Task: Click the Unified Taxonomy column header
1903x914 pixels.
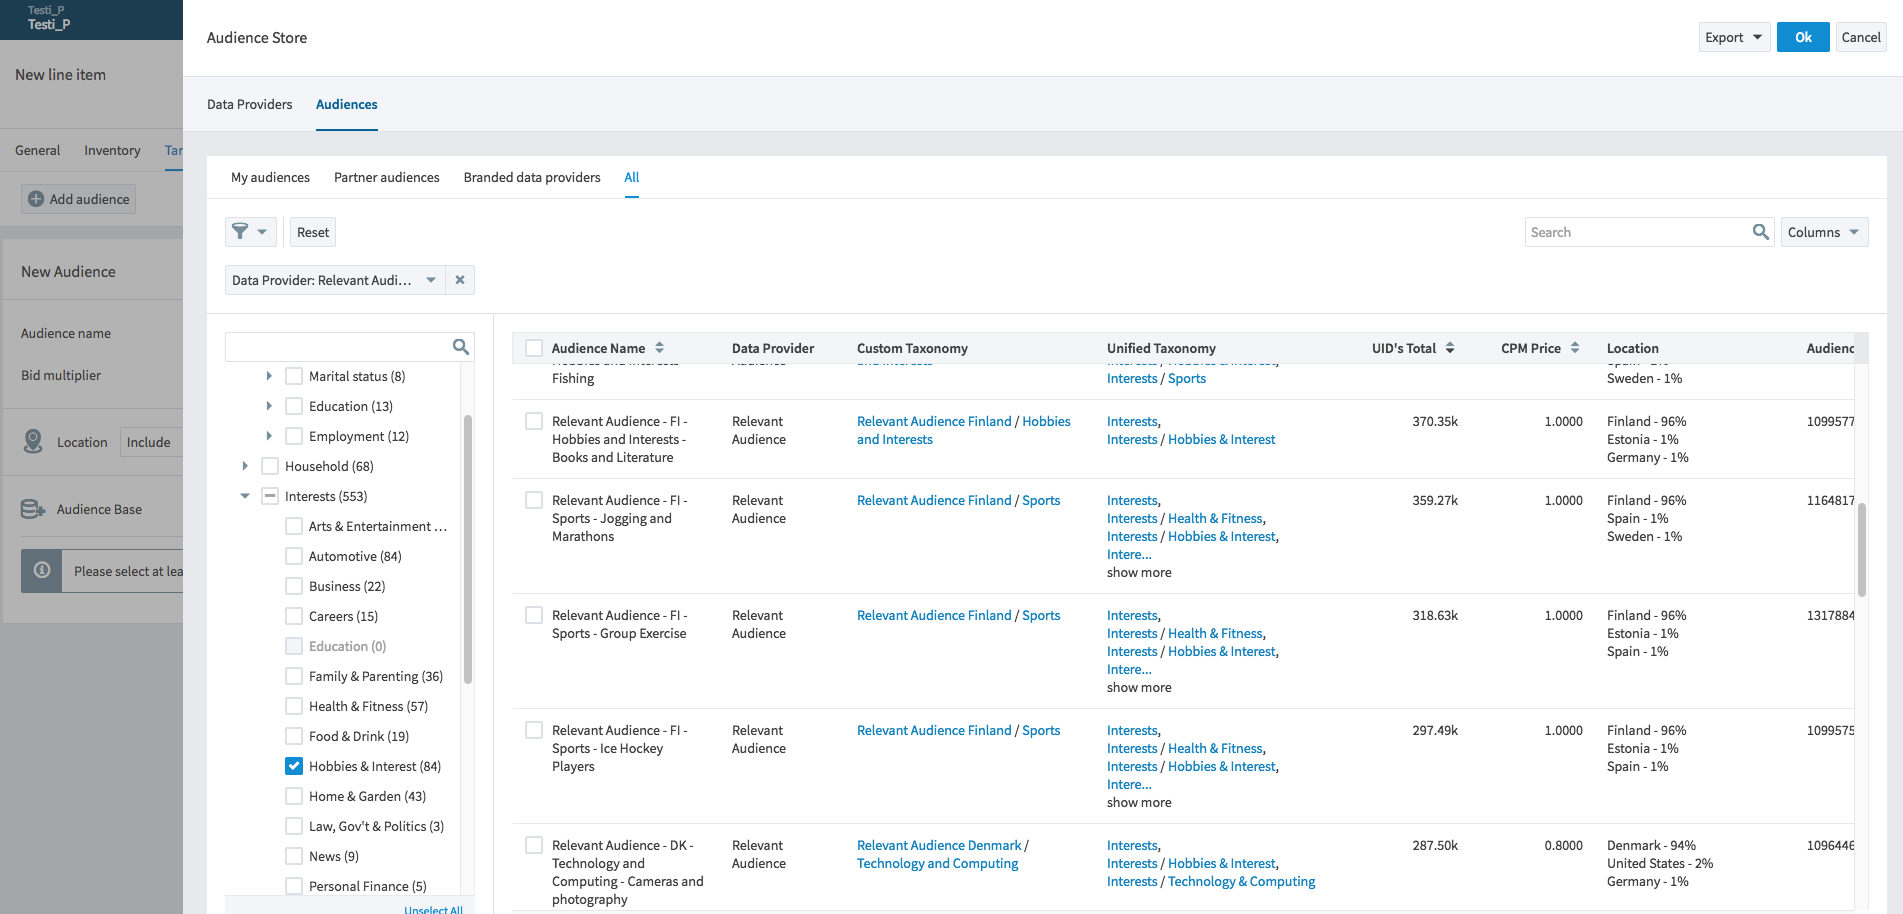Action: coord(1161,348)
